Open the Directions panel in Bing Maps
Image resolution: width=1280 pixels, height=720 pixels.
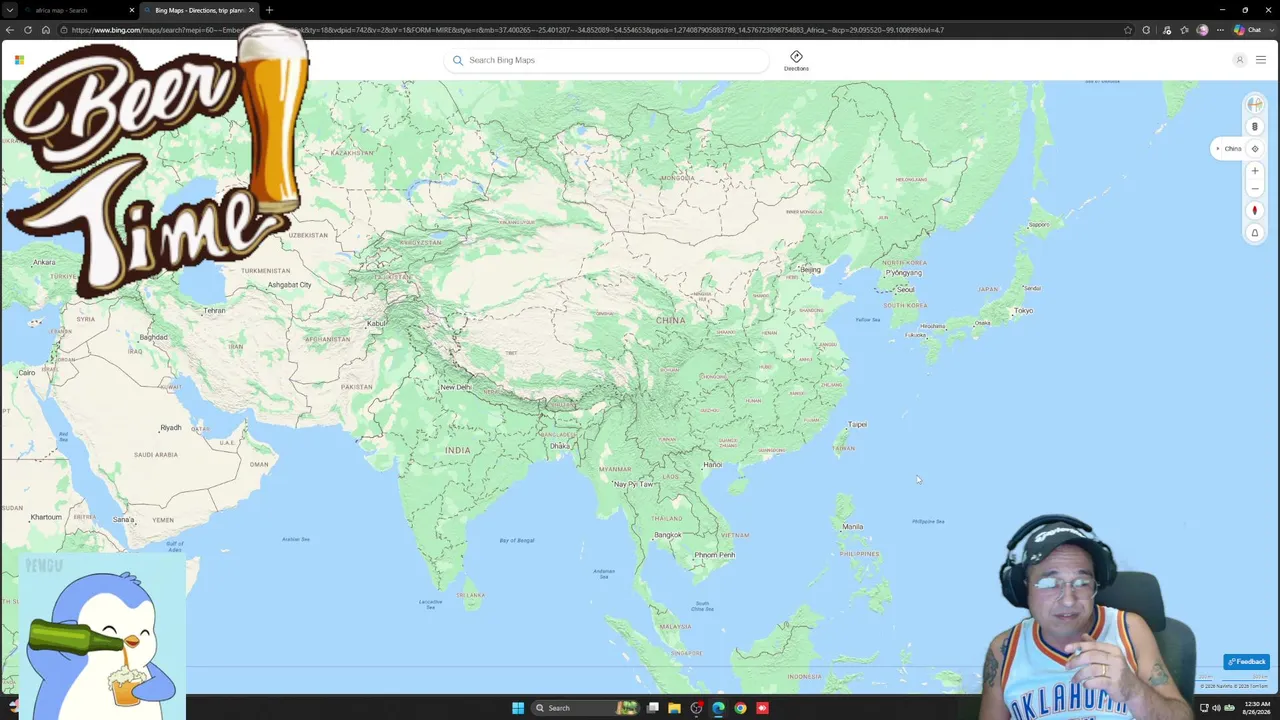(x=796, y=60)
